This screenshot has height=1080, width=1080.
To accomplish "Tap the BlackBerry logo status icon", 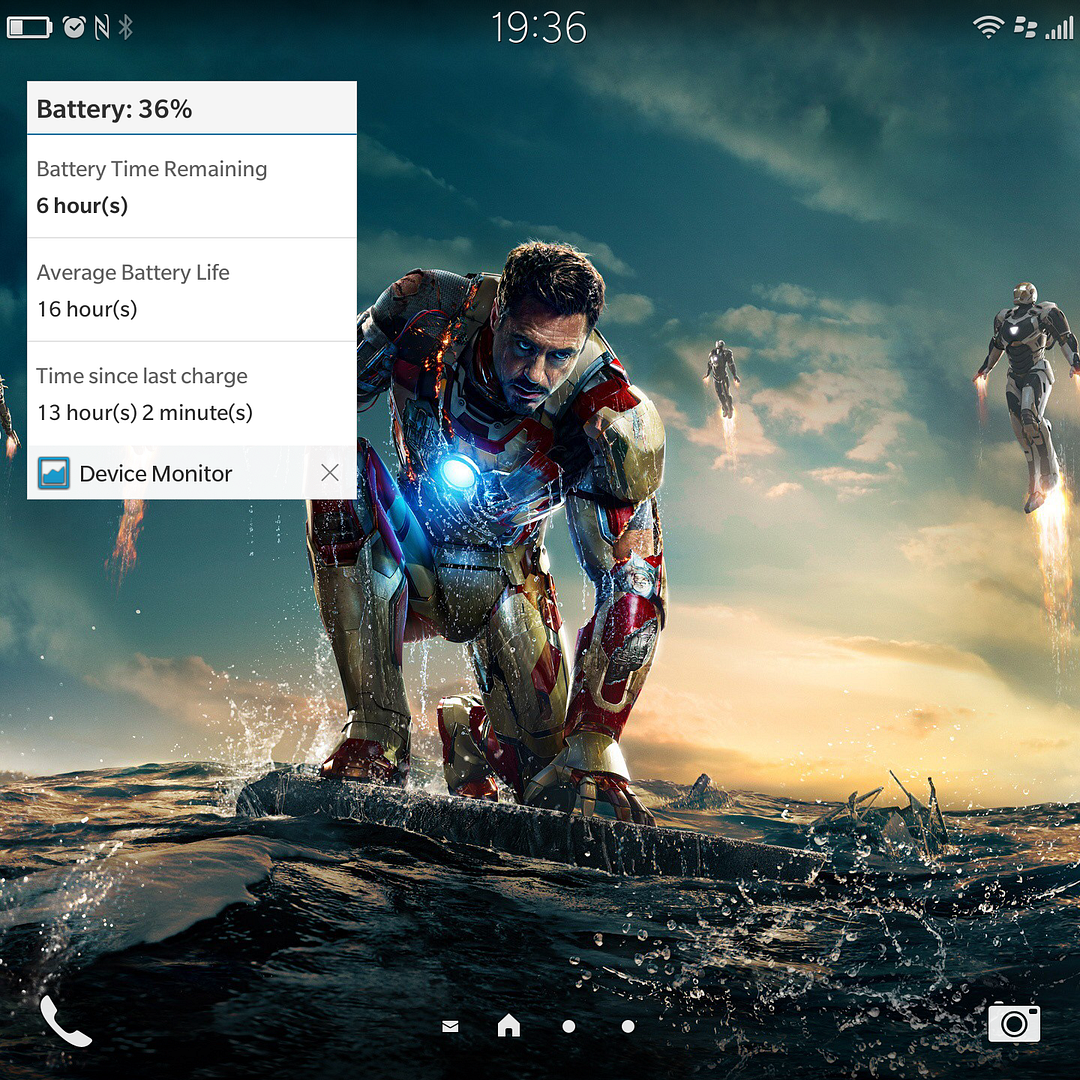I will 1025,28.
